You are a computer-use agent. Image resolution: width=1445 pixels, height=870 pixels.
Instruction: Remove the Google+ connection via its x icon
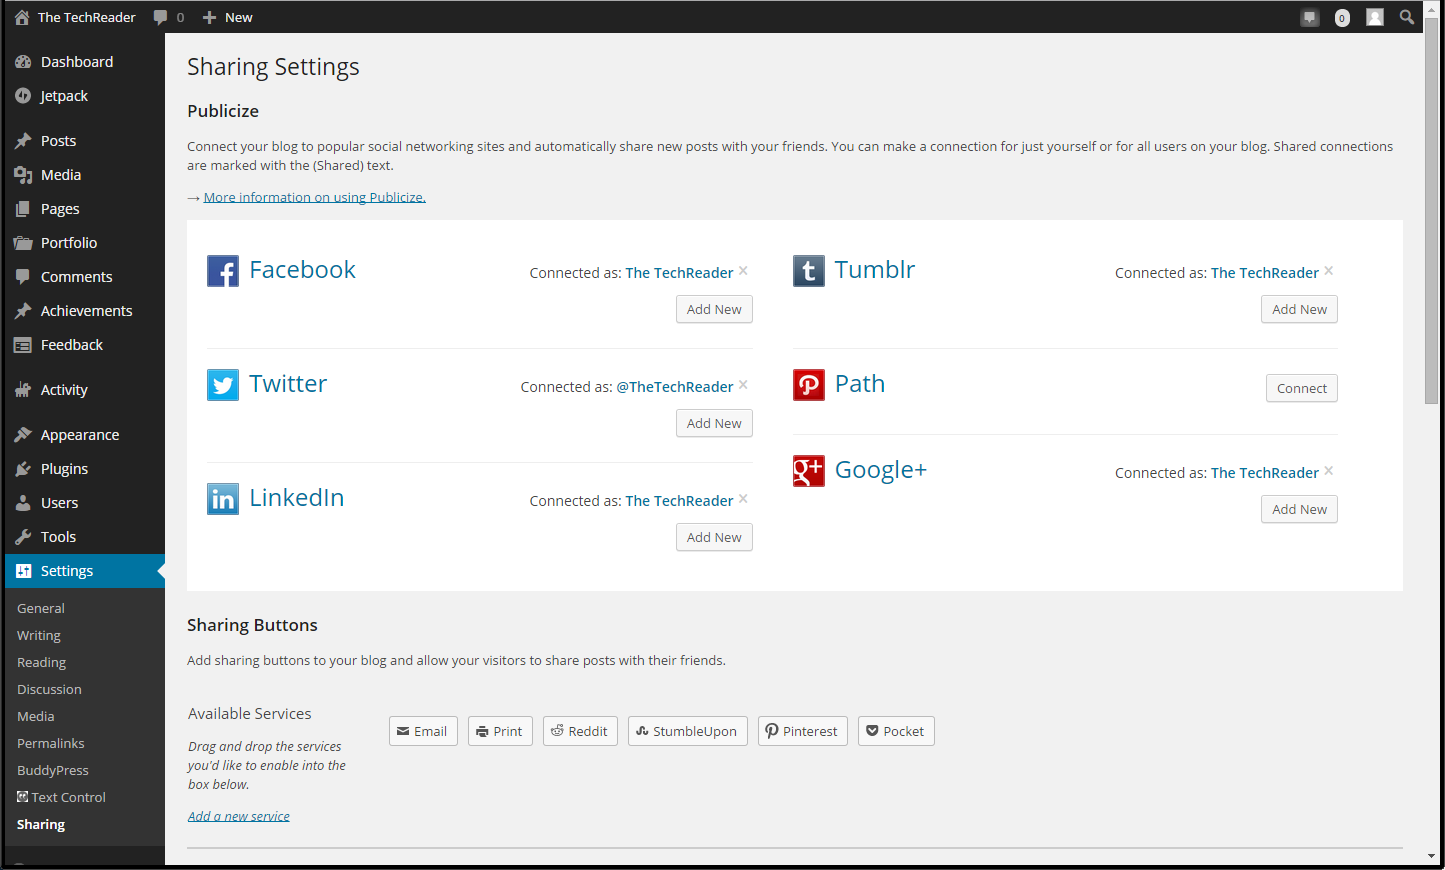1329,471
